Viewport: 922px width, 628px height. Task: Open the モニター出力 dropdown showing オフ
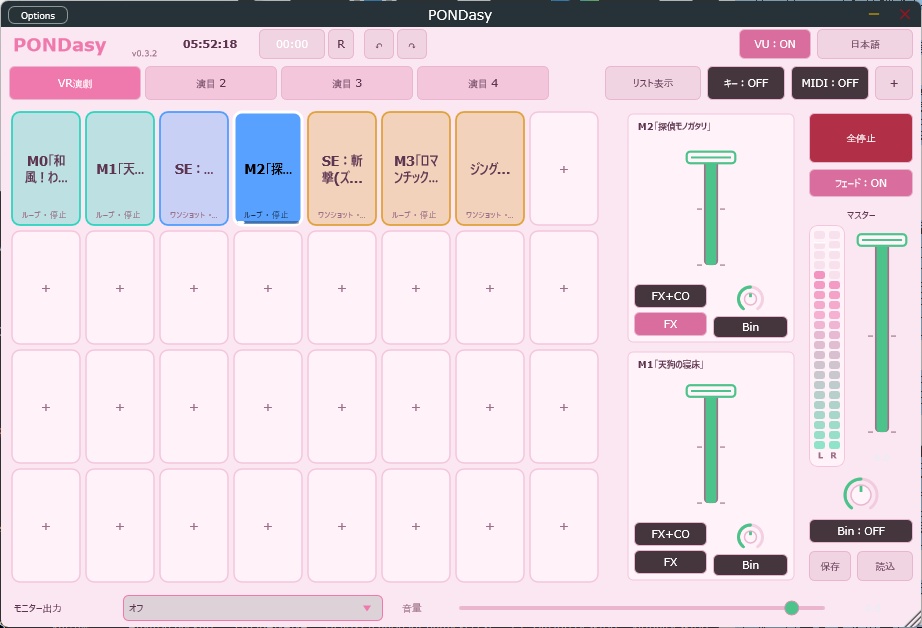[253, 608]
